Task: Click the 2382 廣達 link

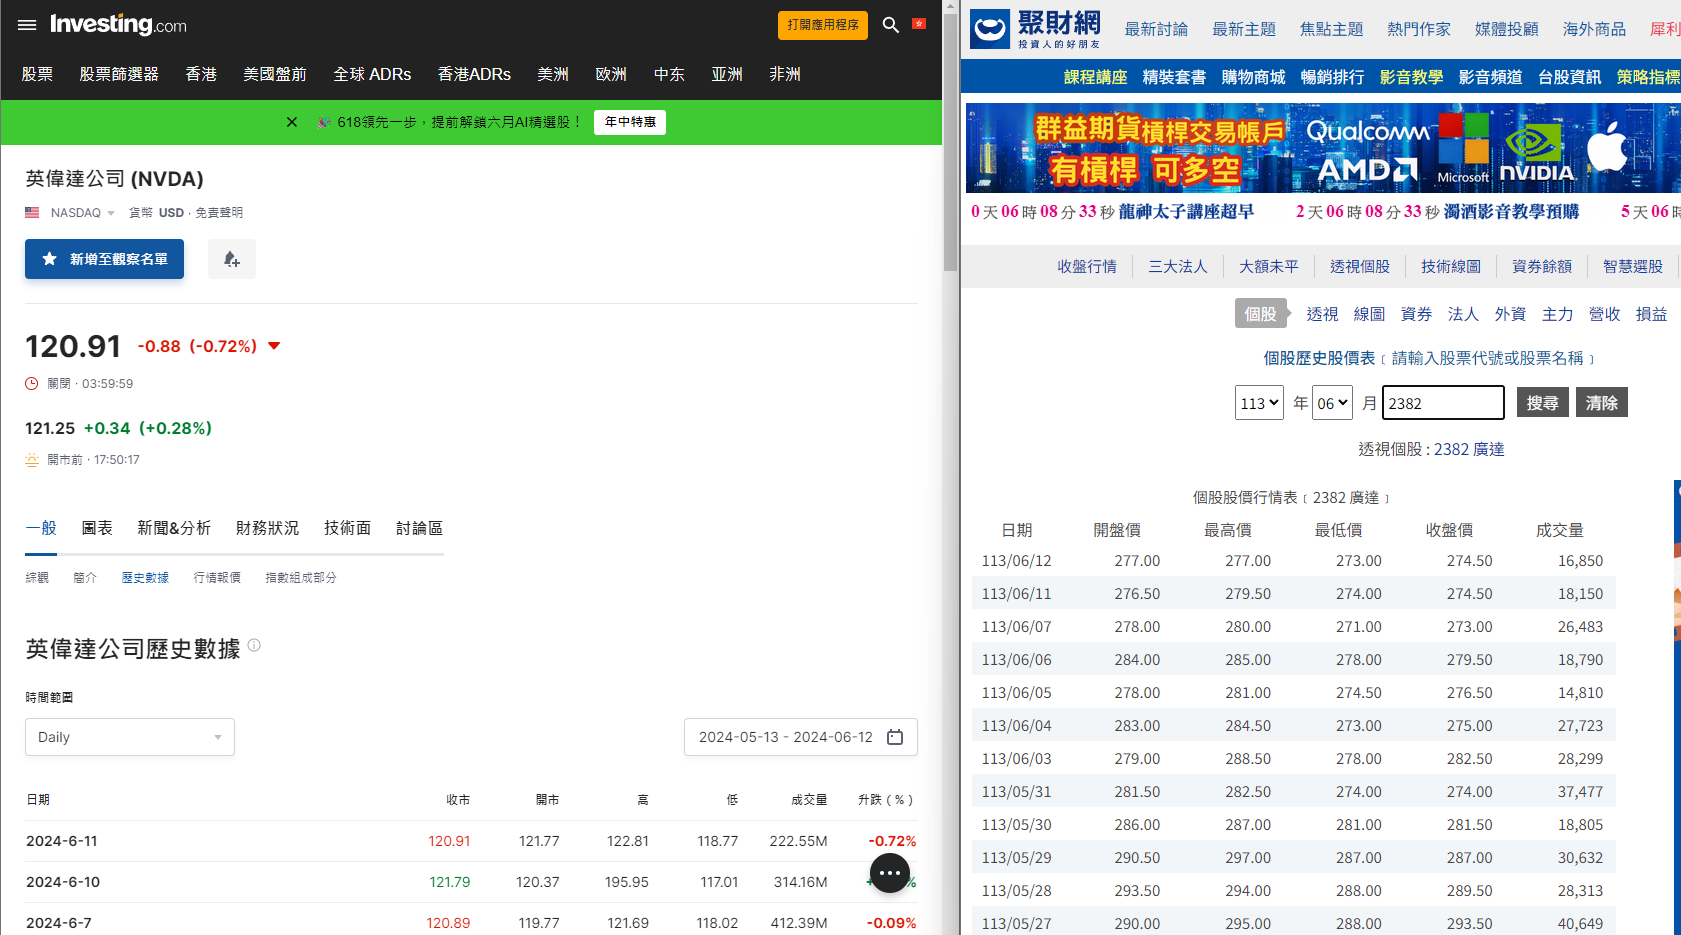Action: (x=1469, y=449)
